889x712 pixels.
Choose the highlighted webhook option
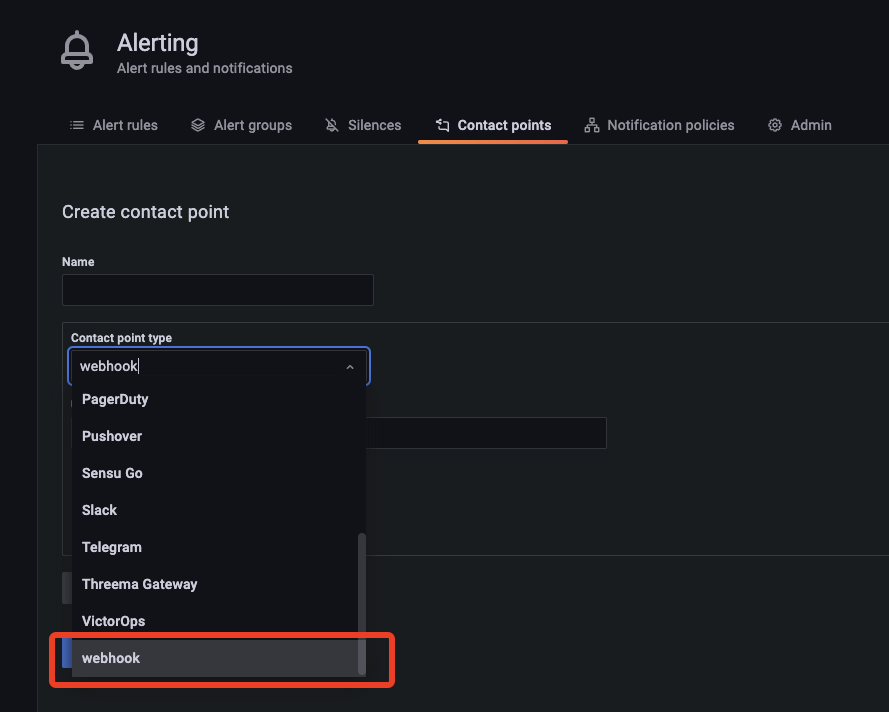[x=110, y=658]
